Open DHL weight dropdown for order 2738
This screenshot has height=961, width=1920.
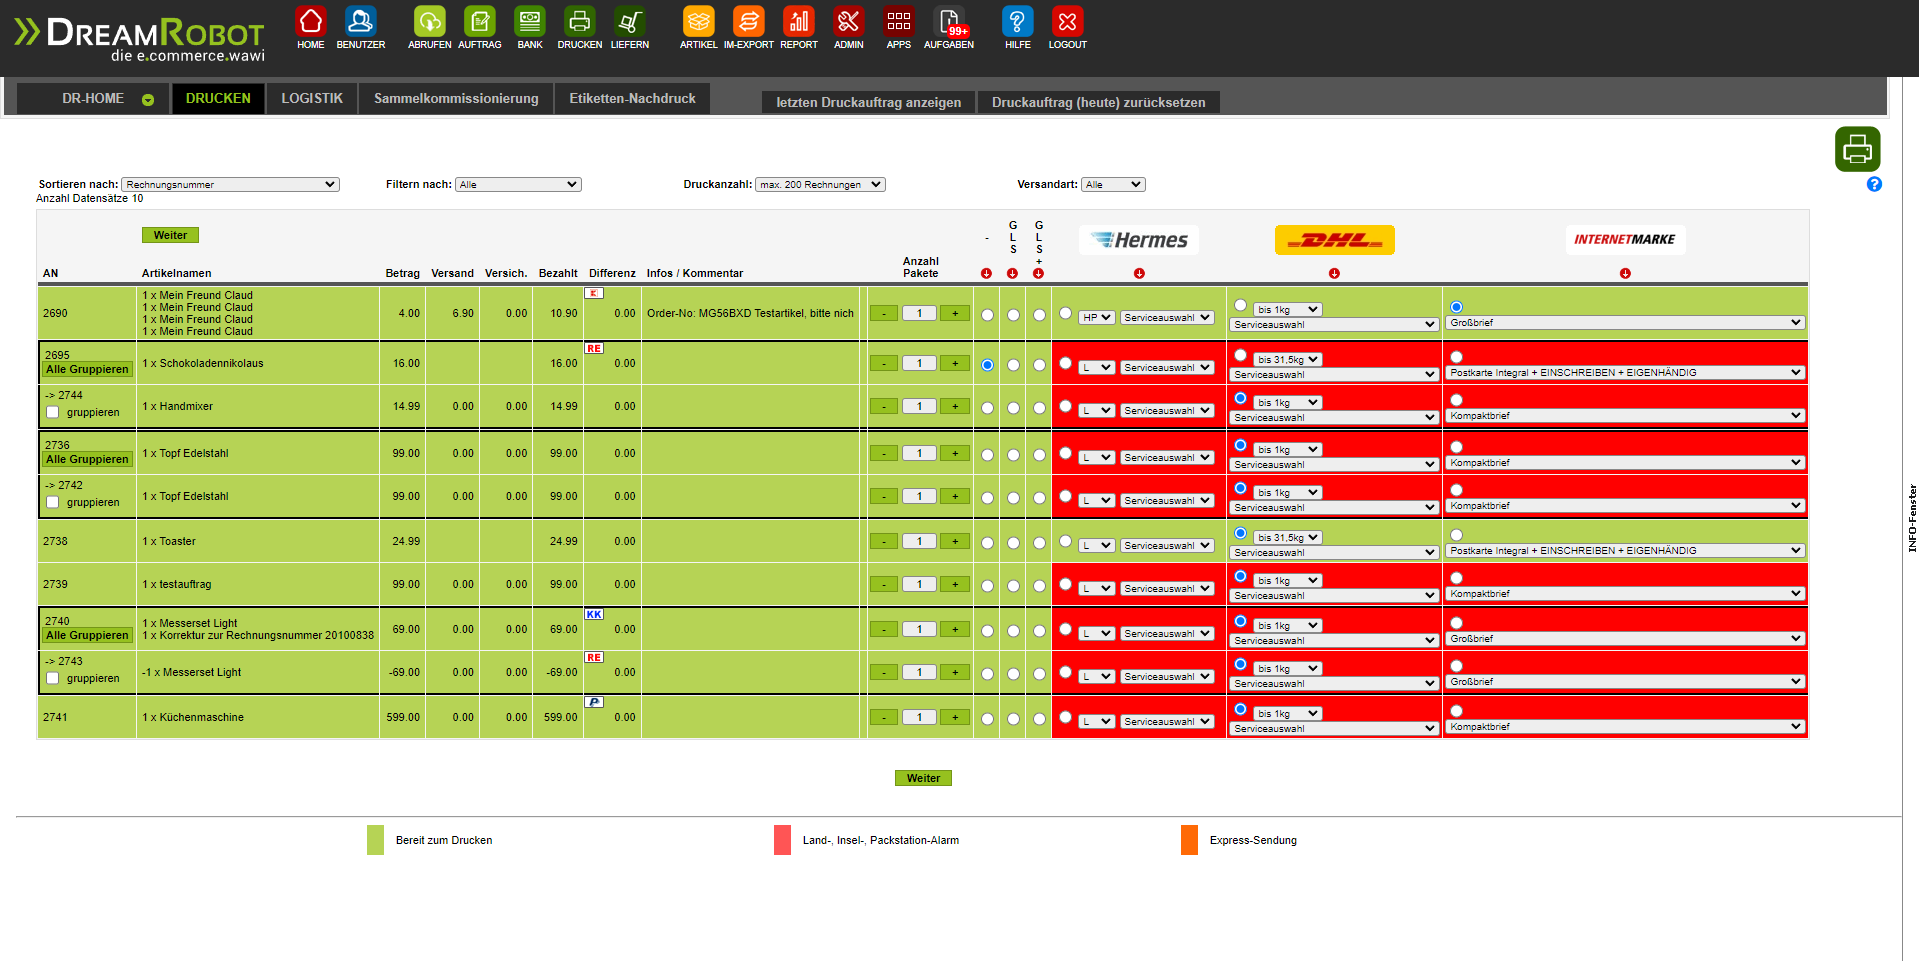coord(1287,538)
